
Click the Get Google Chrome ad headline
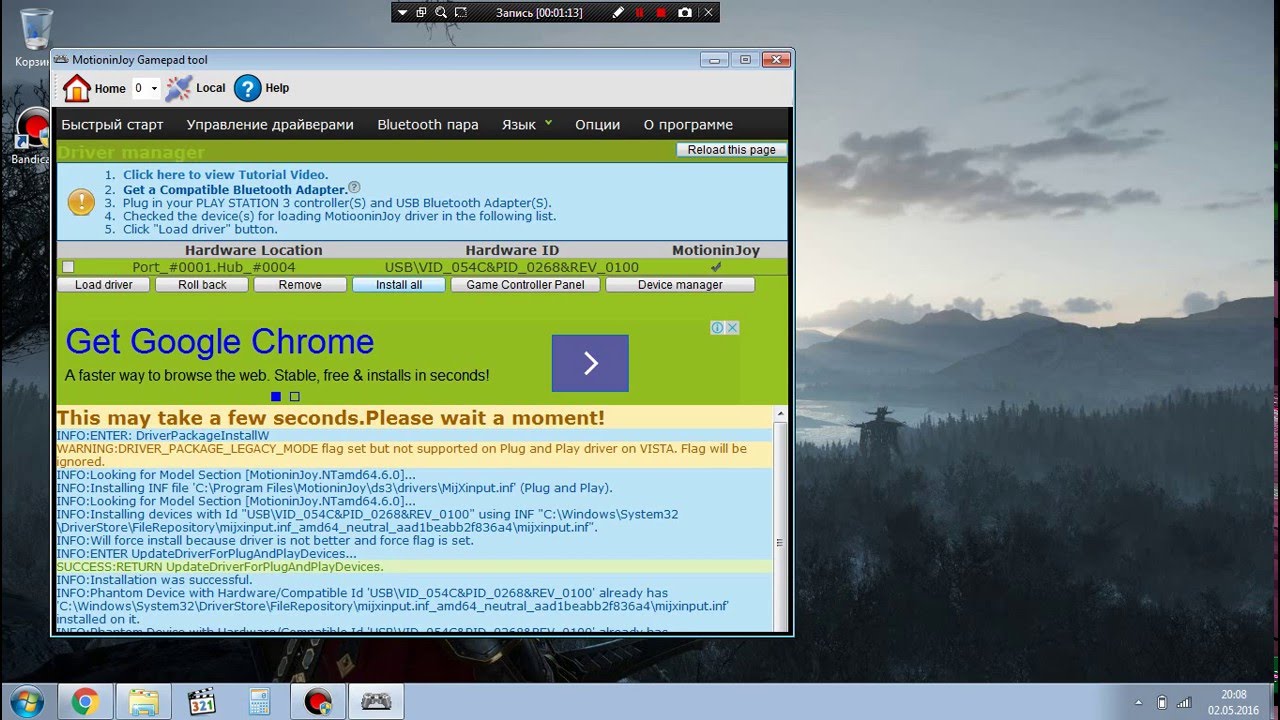coord(220,342)
